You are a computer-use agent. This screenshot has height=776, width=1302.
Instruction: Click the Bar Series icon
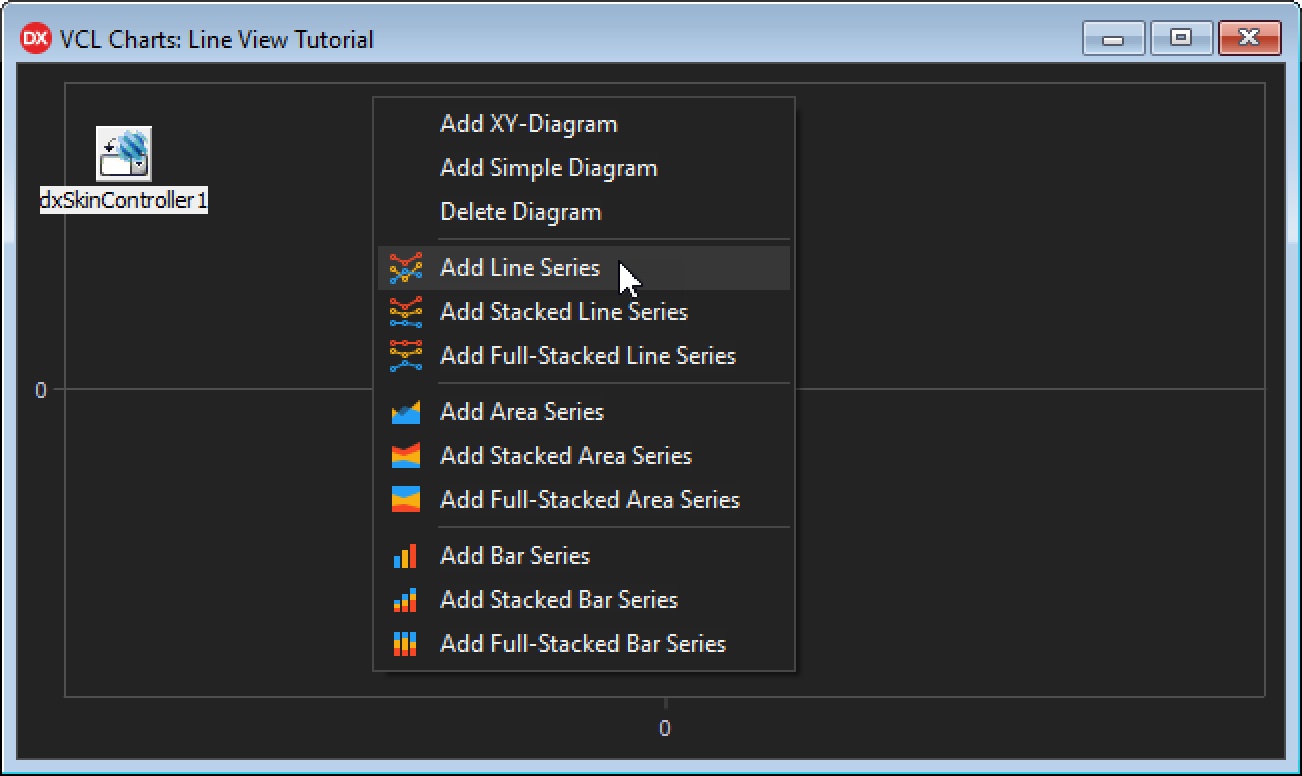[x=405, y=556]
